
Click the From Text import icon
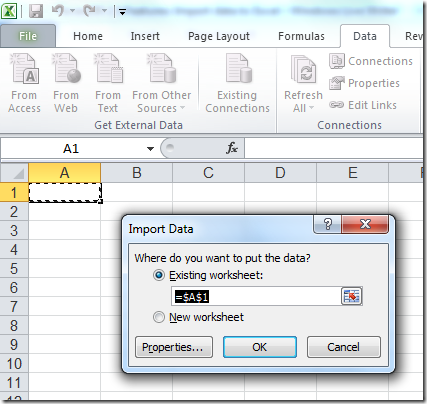tap(109, 68)
